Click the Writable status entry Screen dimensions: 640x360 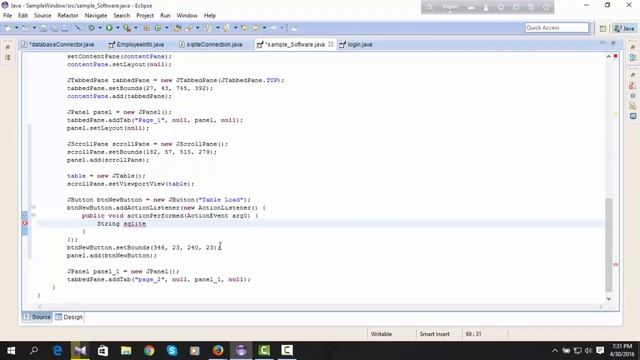coord(381,334)
